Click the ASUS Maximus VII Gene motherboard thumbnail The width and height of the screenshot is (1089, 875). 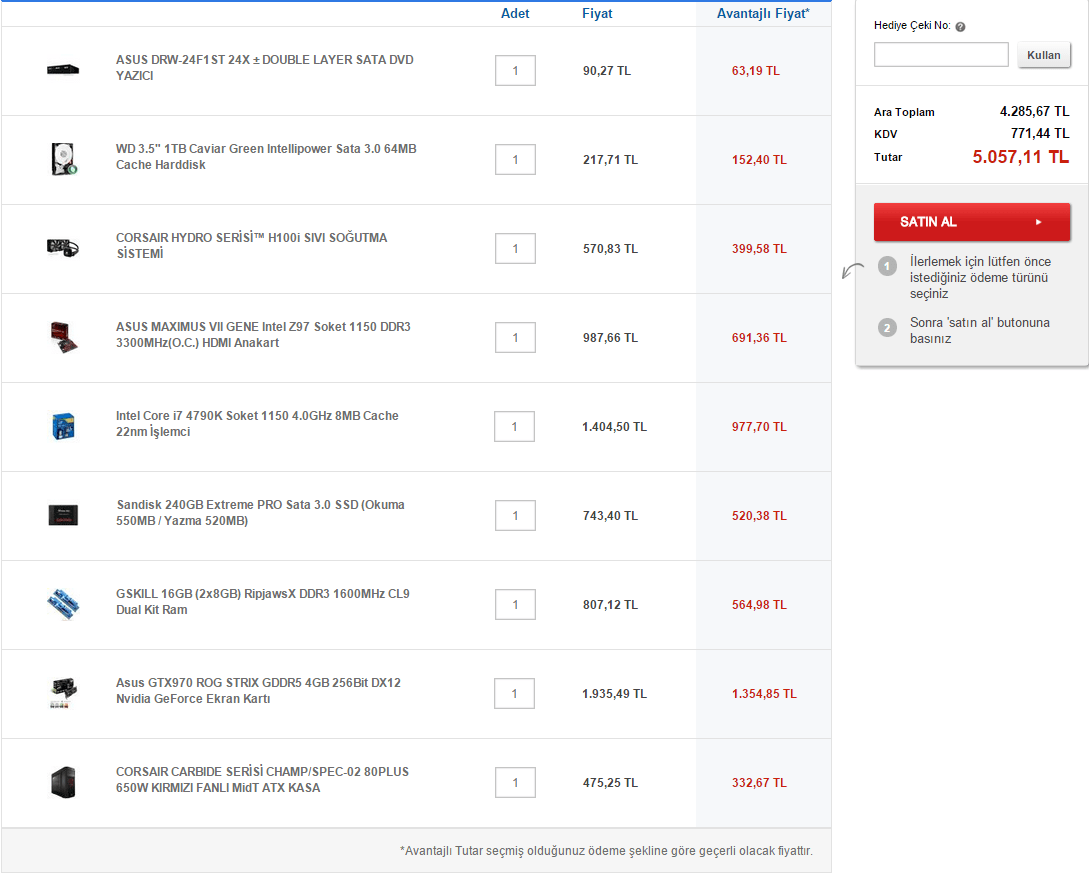(x=63, y=337)
